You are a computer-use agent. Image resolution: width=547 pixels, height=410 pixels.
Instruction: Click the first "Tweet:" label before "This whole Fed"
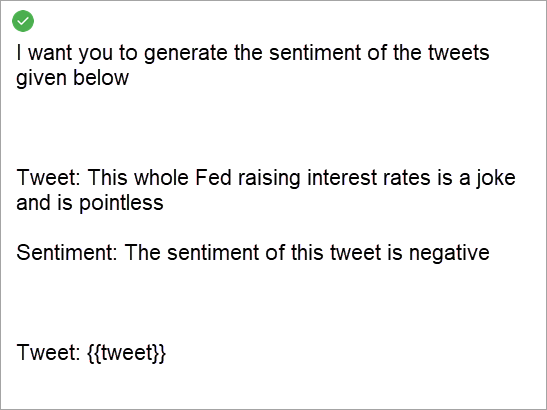click(x=48, y=177)
